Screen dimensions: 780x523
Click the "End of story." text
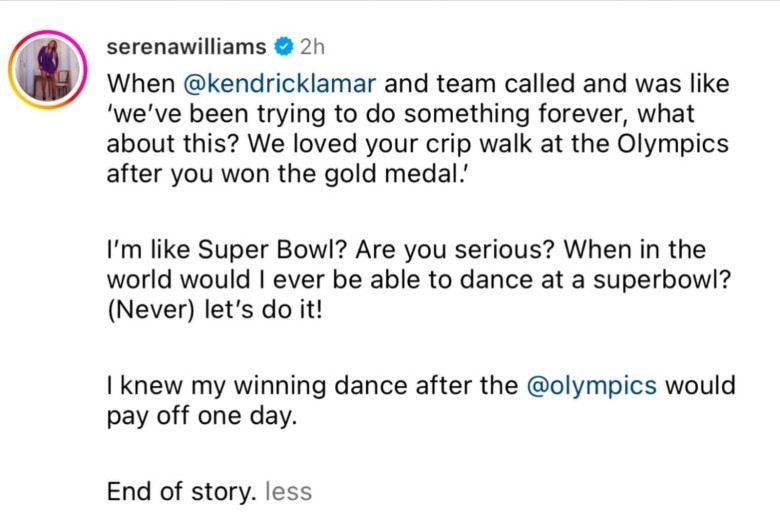coord(181,492)
